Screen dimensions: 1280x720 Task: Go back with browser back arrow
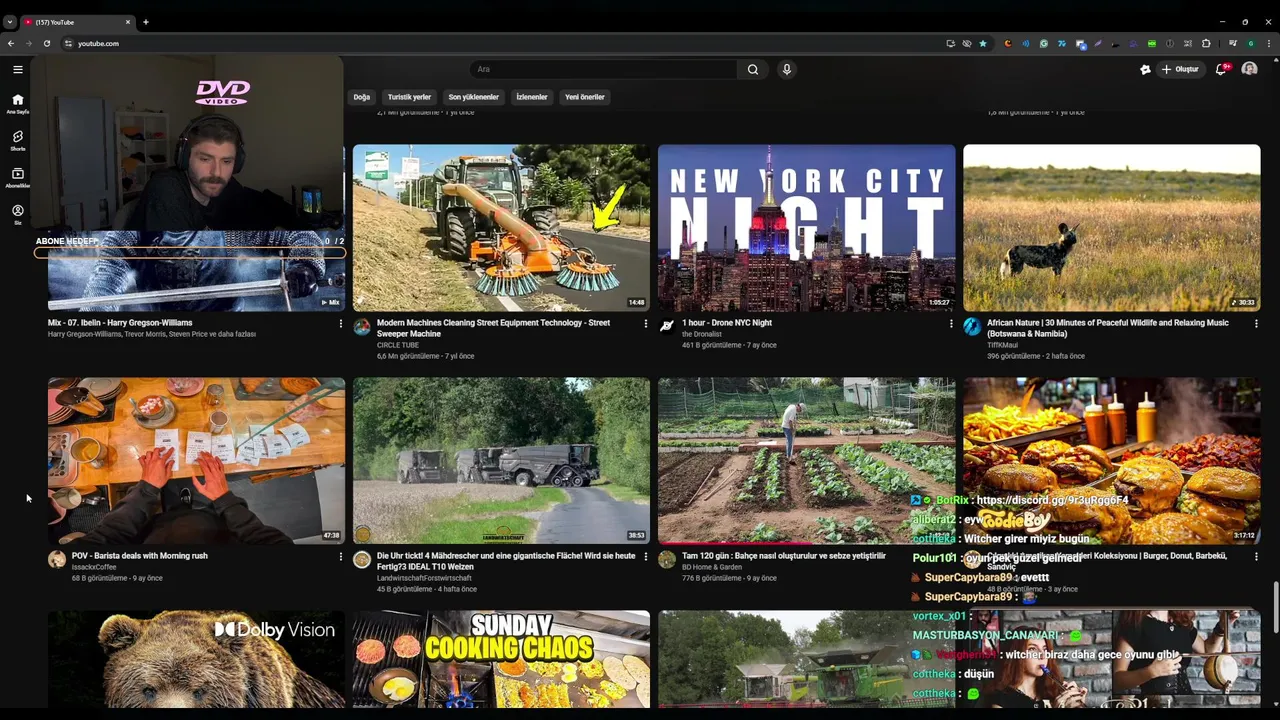point(11,43)
